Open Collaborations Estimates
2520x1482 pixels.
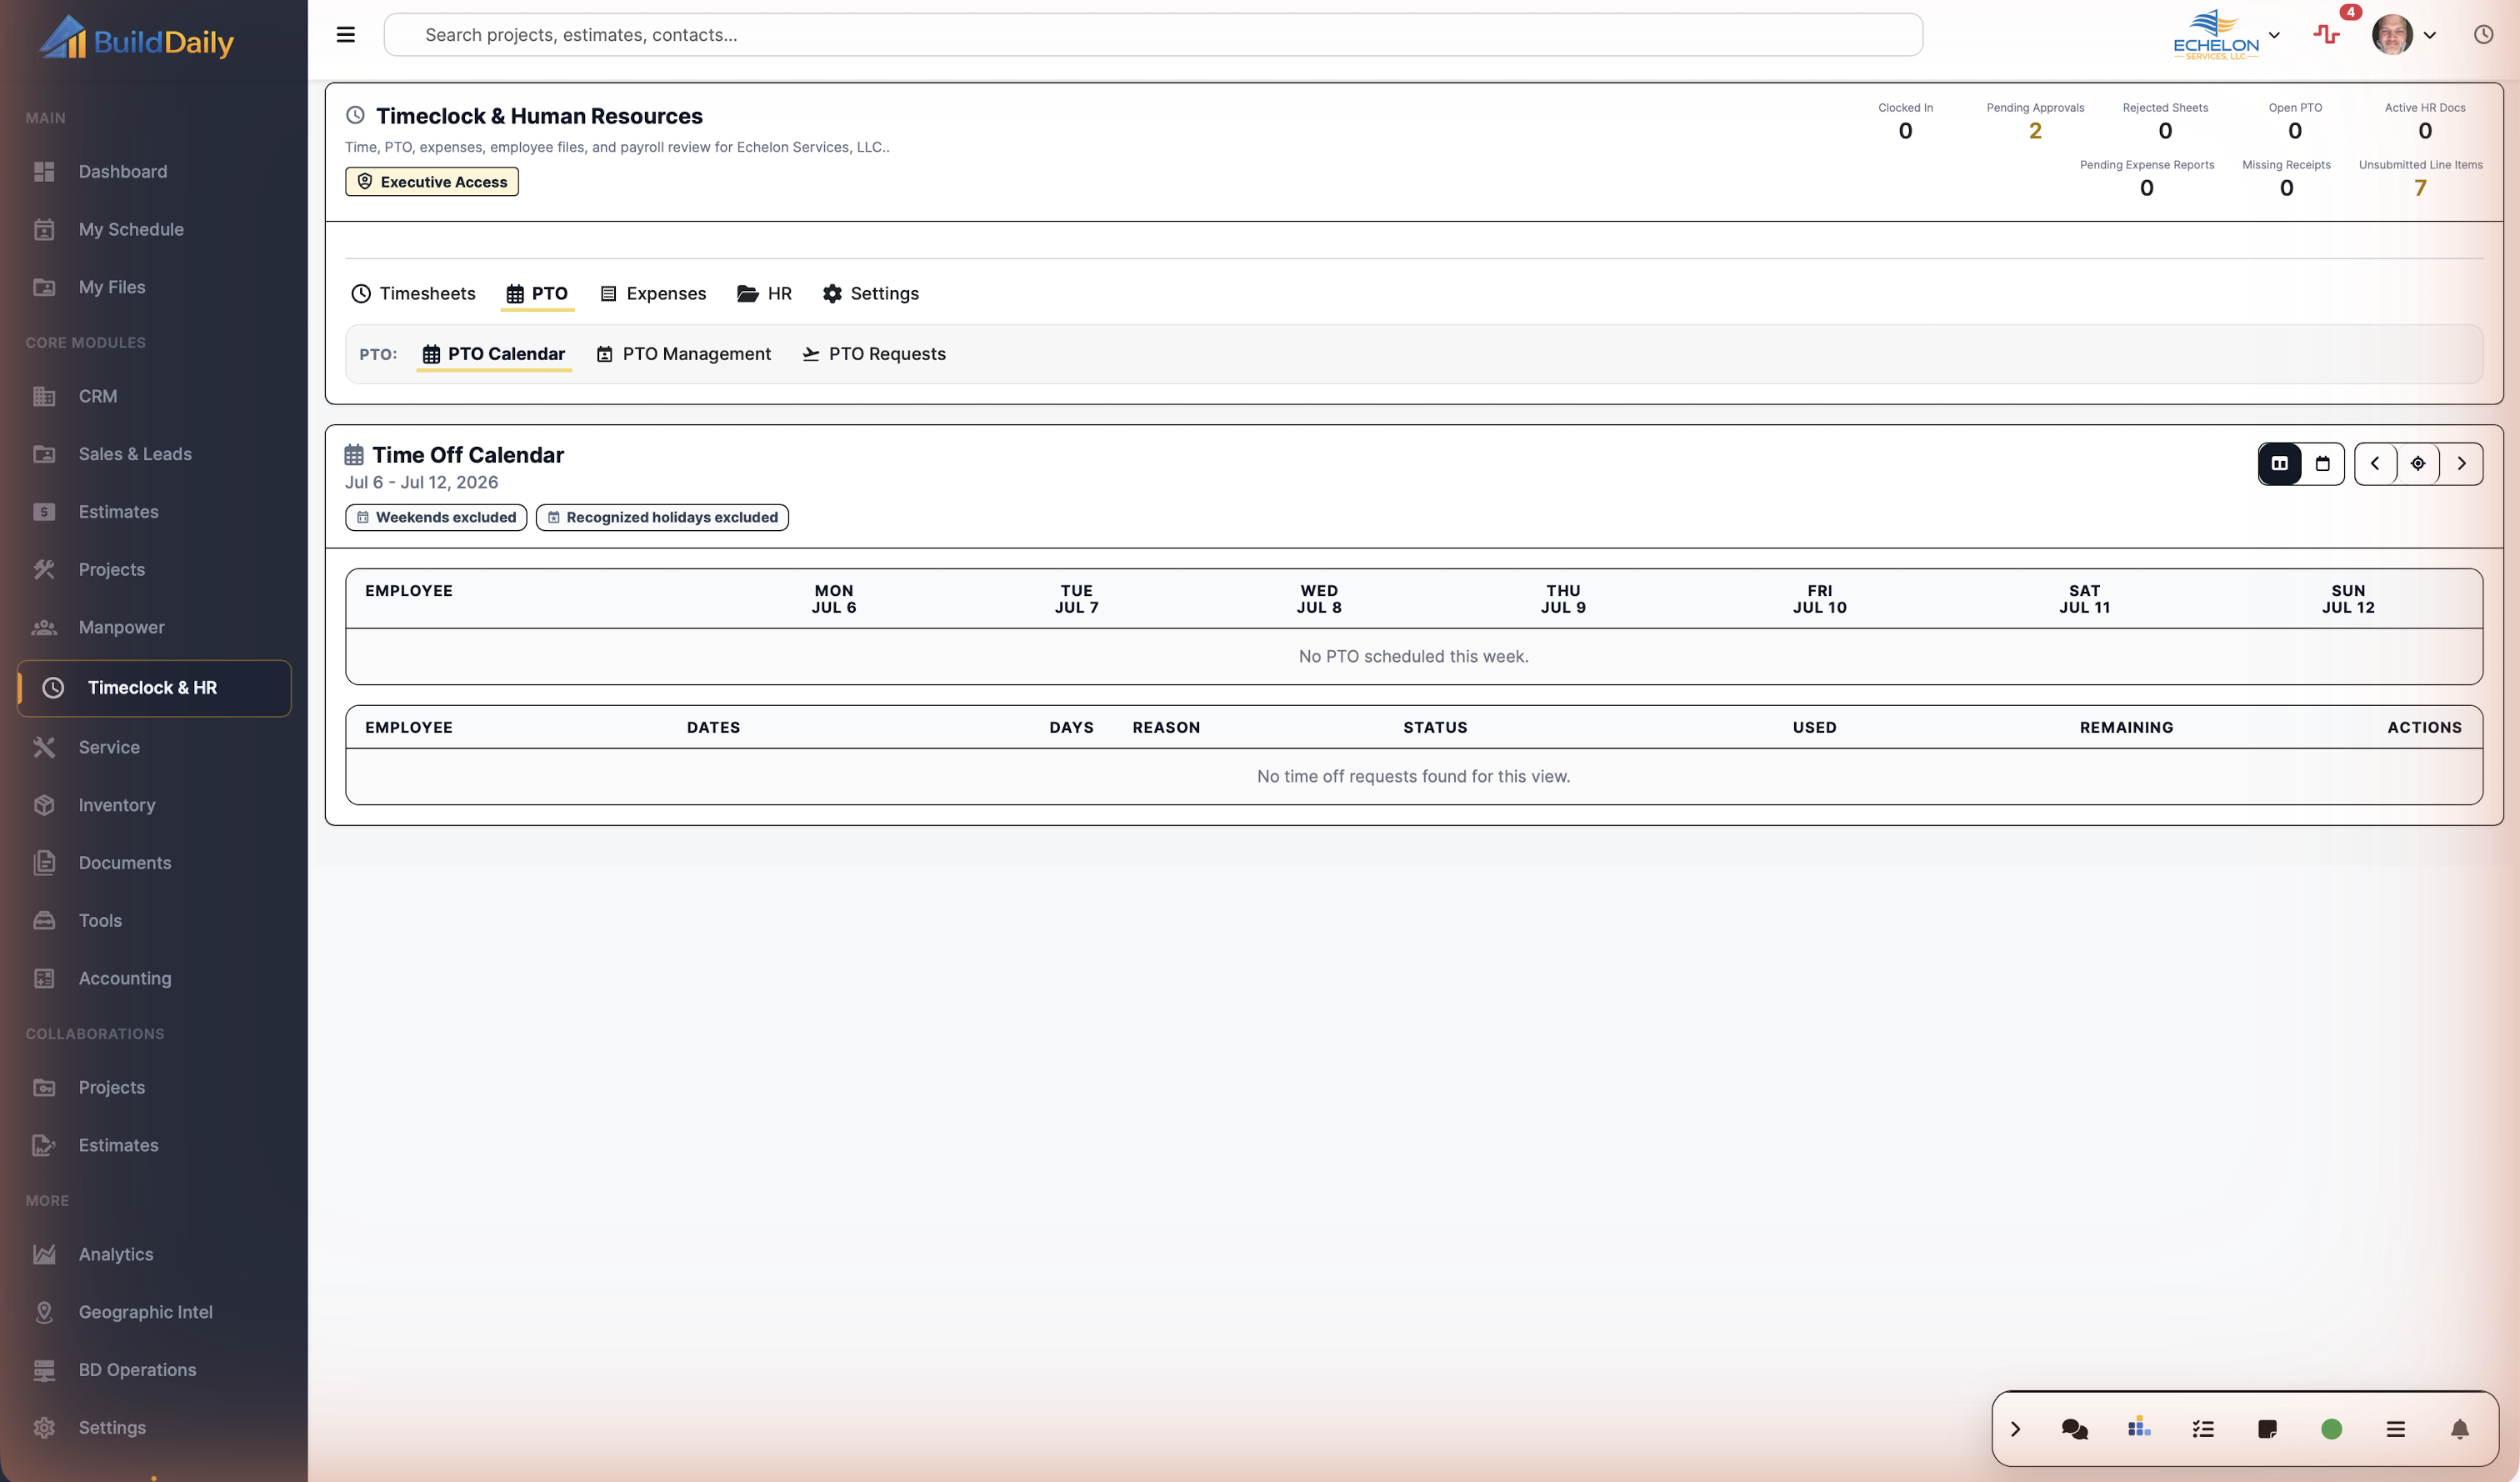154,1145
